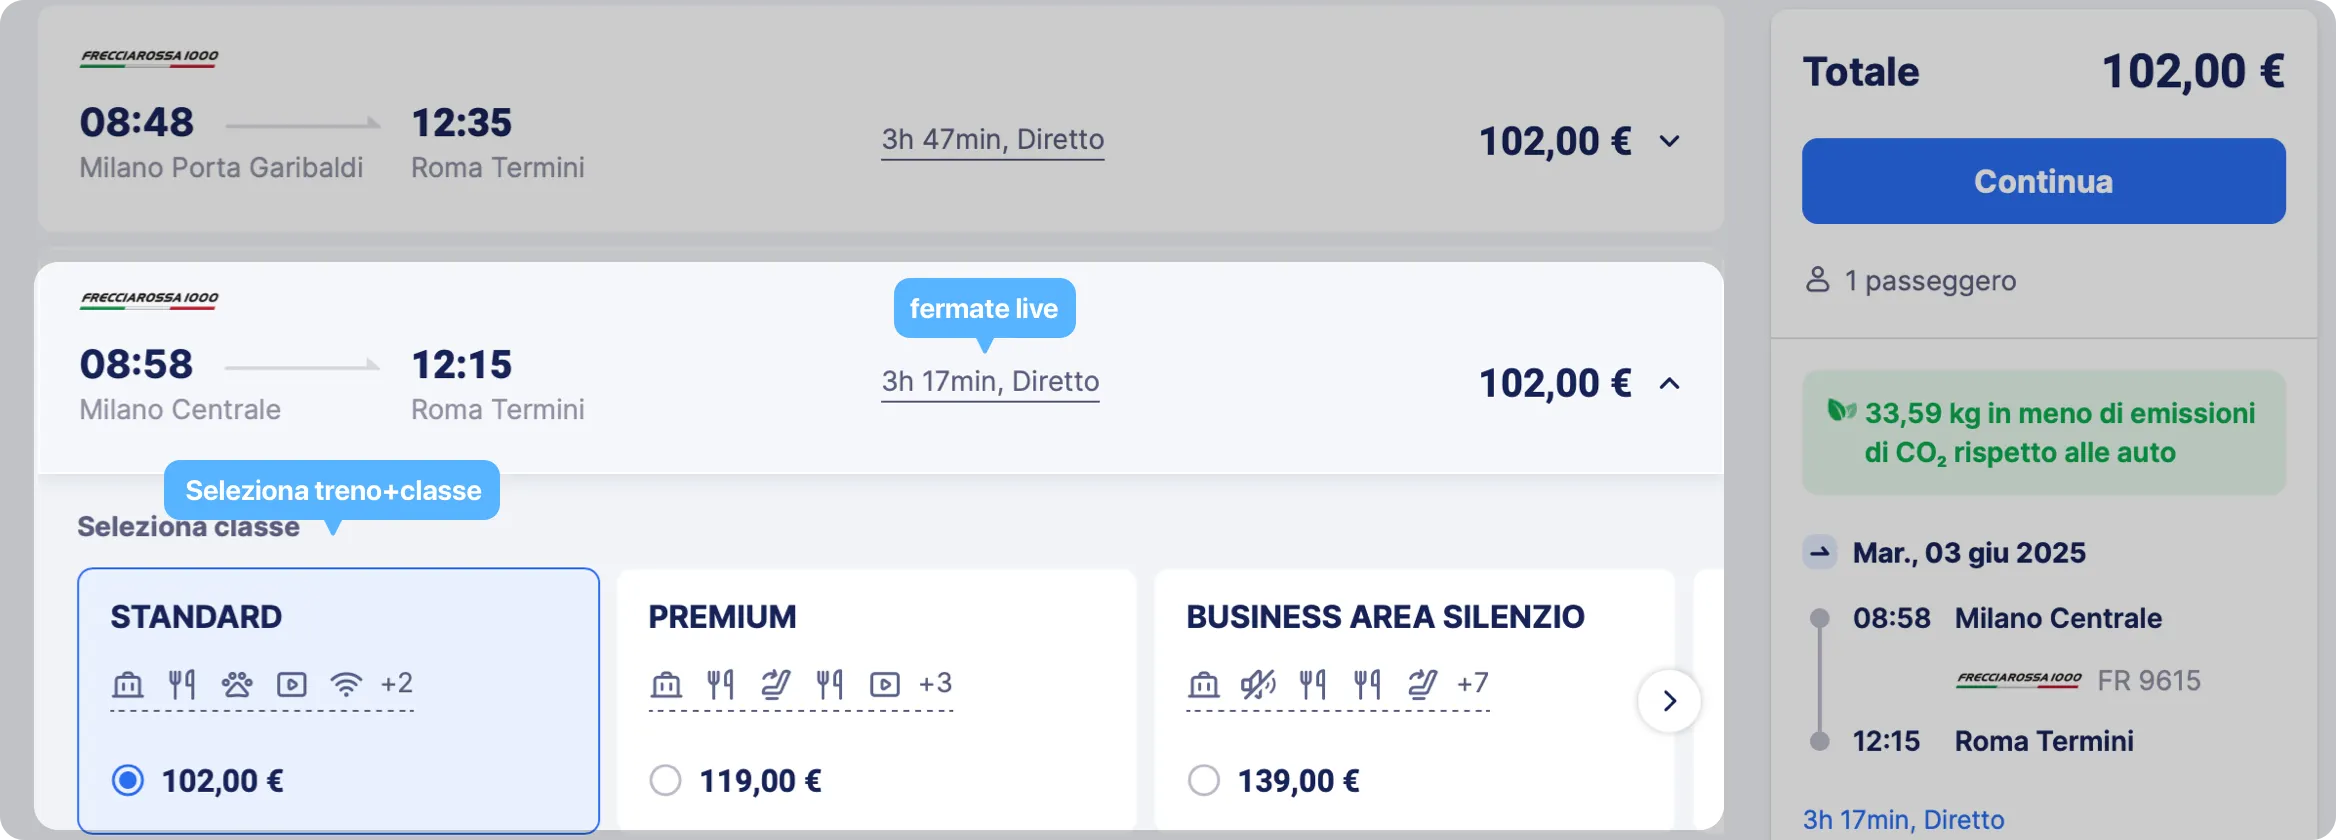Image resolution: width=2336 pixels, height=840 pixels.
Task: Click the luggage icon in PREMIUM class
Action: [666, 685]
